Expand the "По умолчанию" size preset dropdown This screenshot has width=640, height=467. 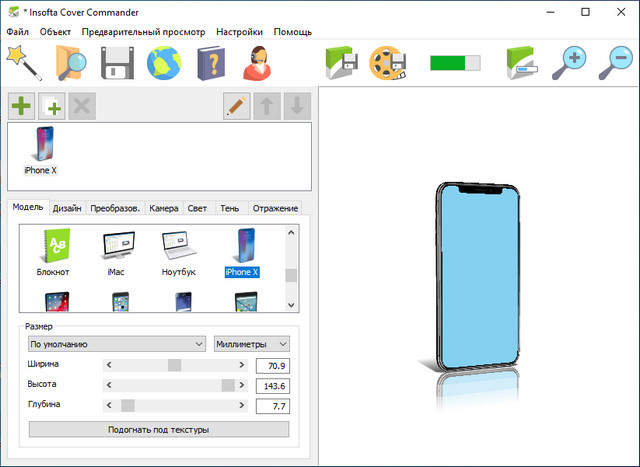118,344
